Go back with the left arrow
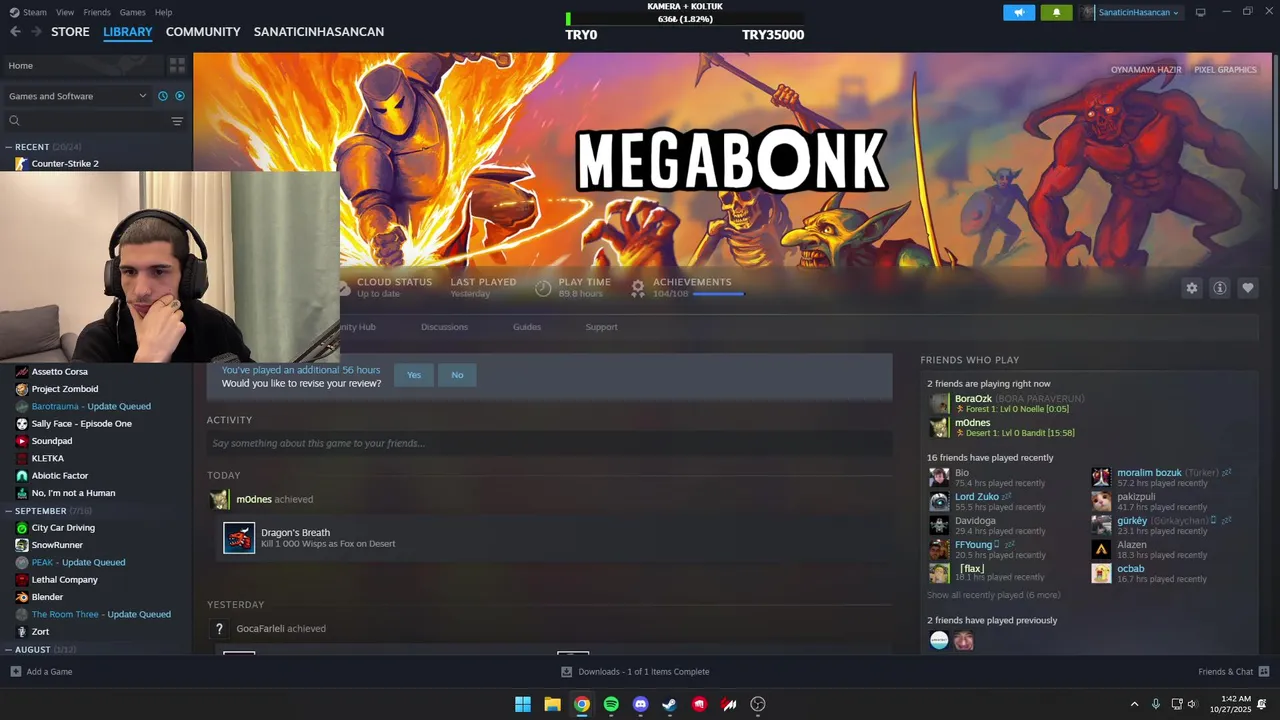Viewport: 1280px width, 720px height. [x=15, y=32]
